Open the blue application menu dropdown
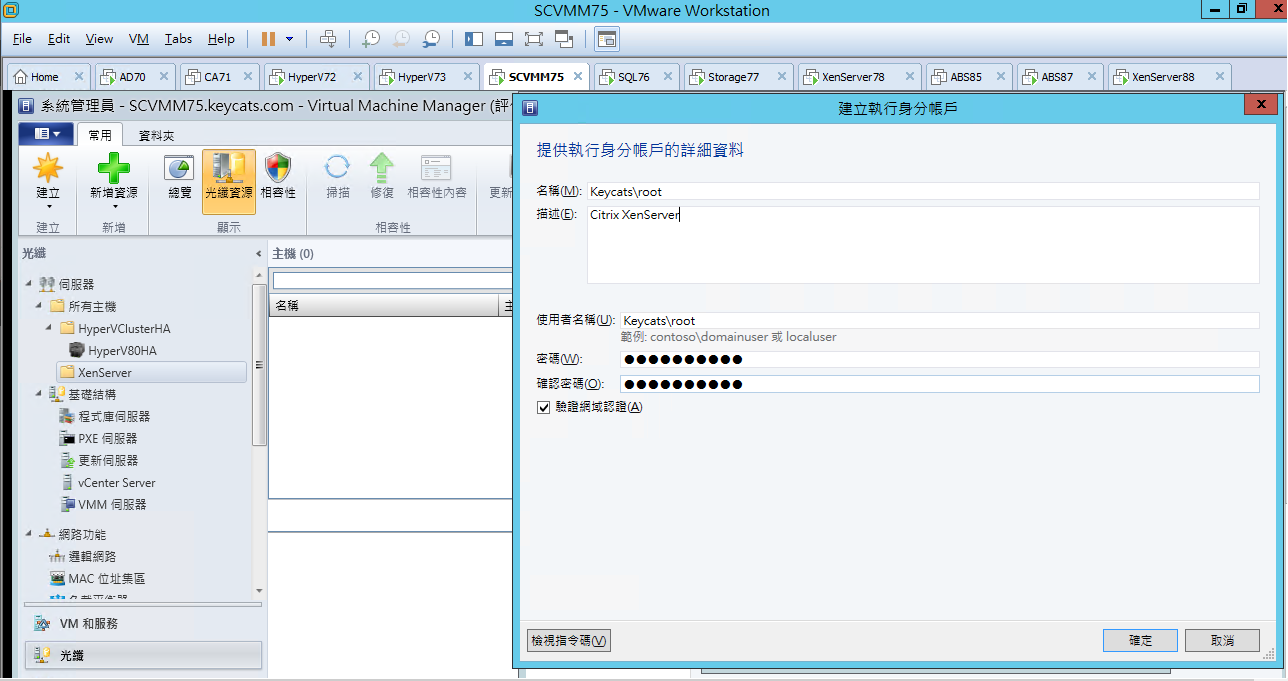Screen dimensions: 1288x681 [46, 133]
